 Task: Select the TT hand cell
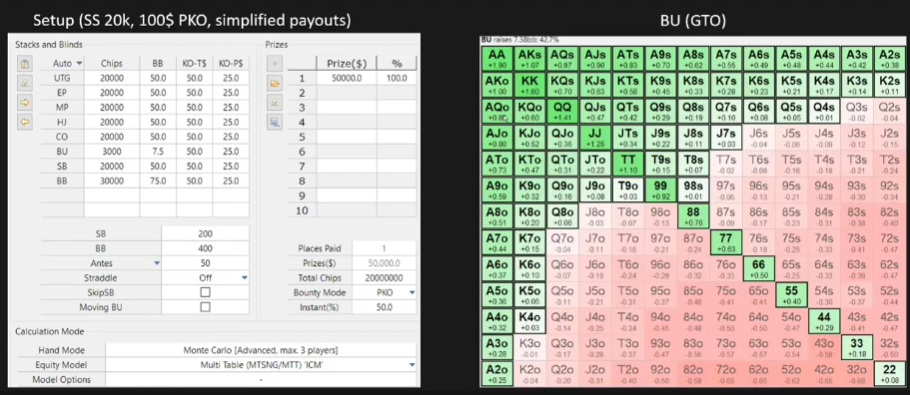coord(629,164)
